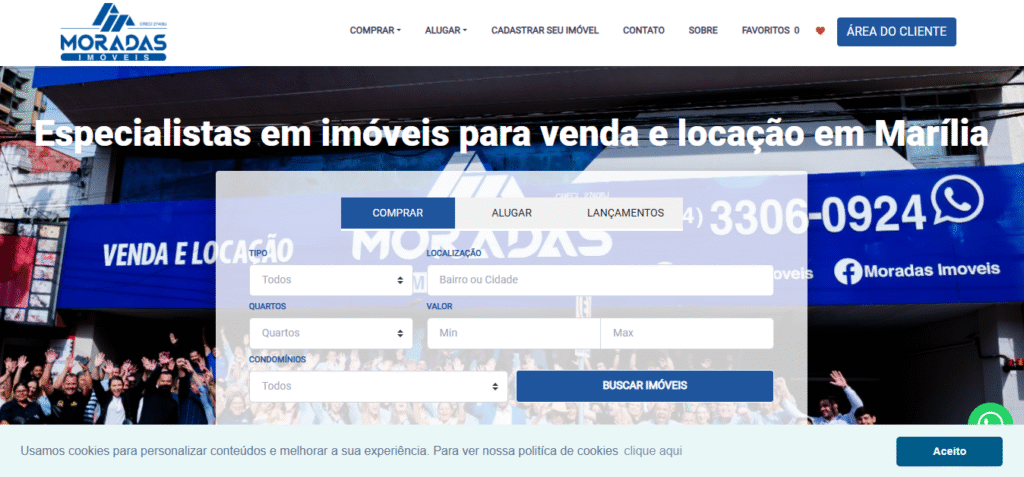Screen dimensions: 1024x477
Task: Open cookie policy 'clique aqui' link
Action: coord(652,451)
